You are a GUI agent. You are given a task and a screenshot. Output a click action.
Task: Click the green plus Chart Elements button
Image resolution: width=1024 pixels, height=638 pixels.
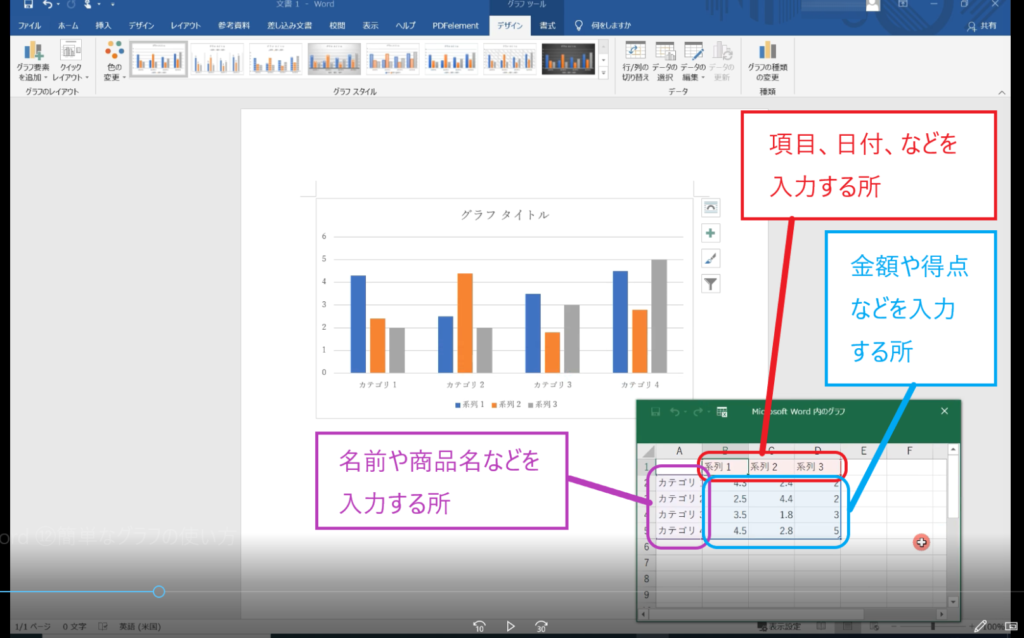(x=710, y=233)
